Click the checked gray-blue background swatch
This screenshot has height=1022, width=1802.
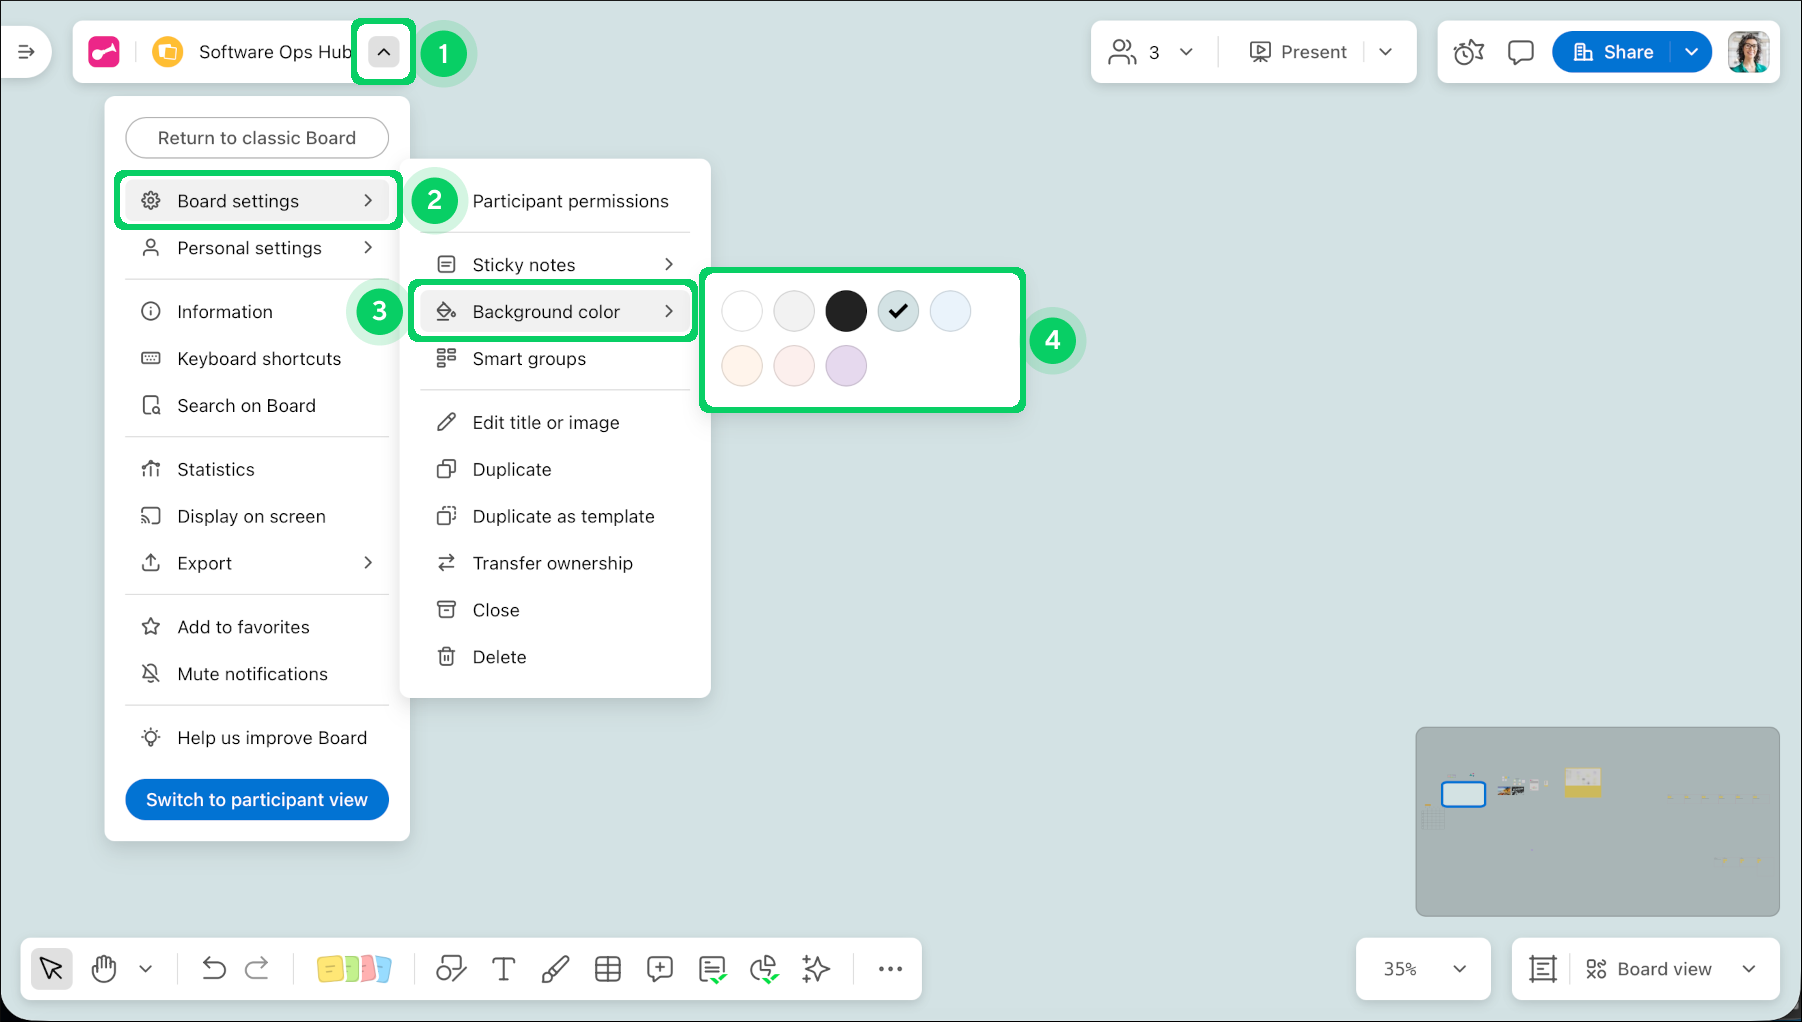tap(898, 311)
